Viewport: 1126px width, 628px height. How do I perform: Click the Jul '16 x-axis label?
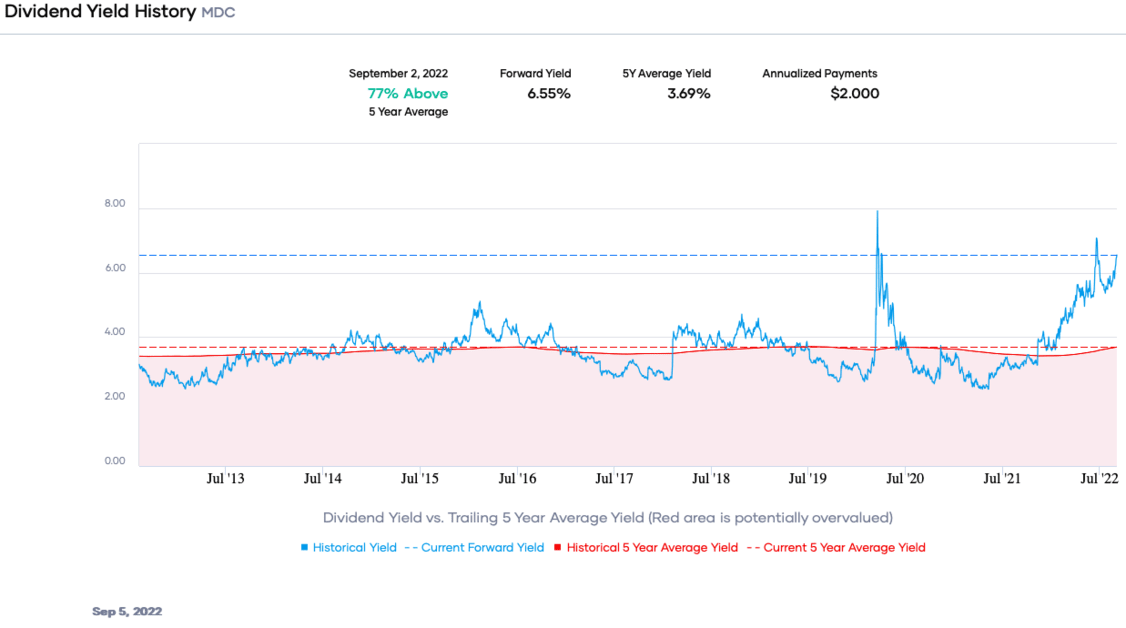[x=517, y=479]
